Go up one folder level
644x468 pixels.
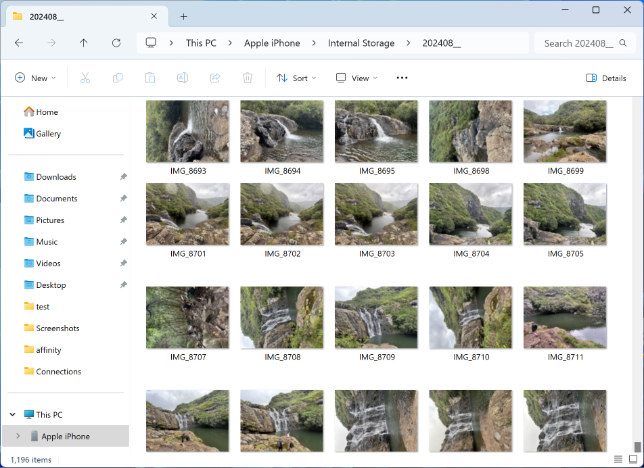tap(84, 43)
